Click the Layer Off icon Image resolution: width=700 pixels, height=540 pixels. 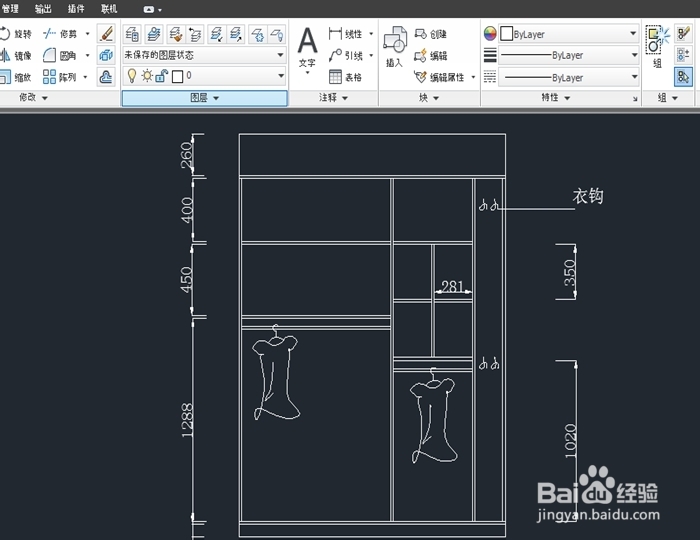[277, 34]
